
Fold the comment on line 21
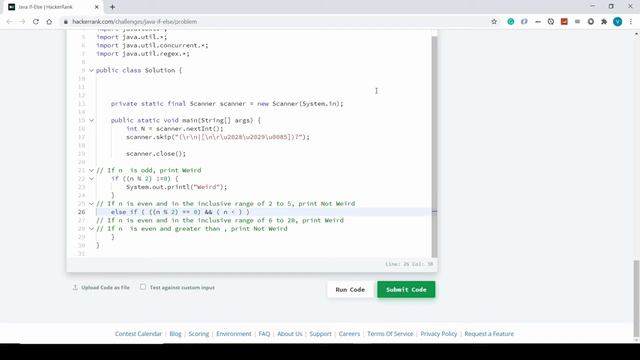coord(91,170)
